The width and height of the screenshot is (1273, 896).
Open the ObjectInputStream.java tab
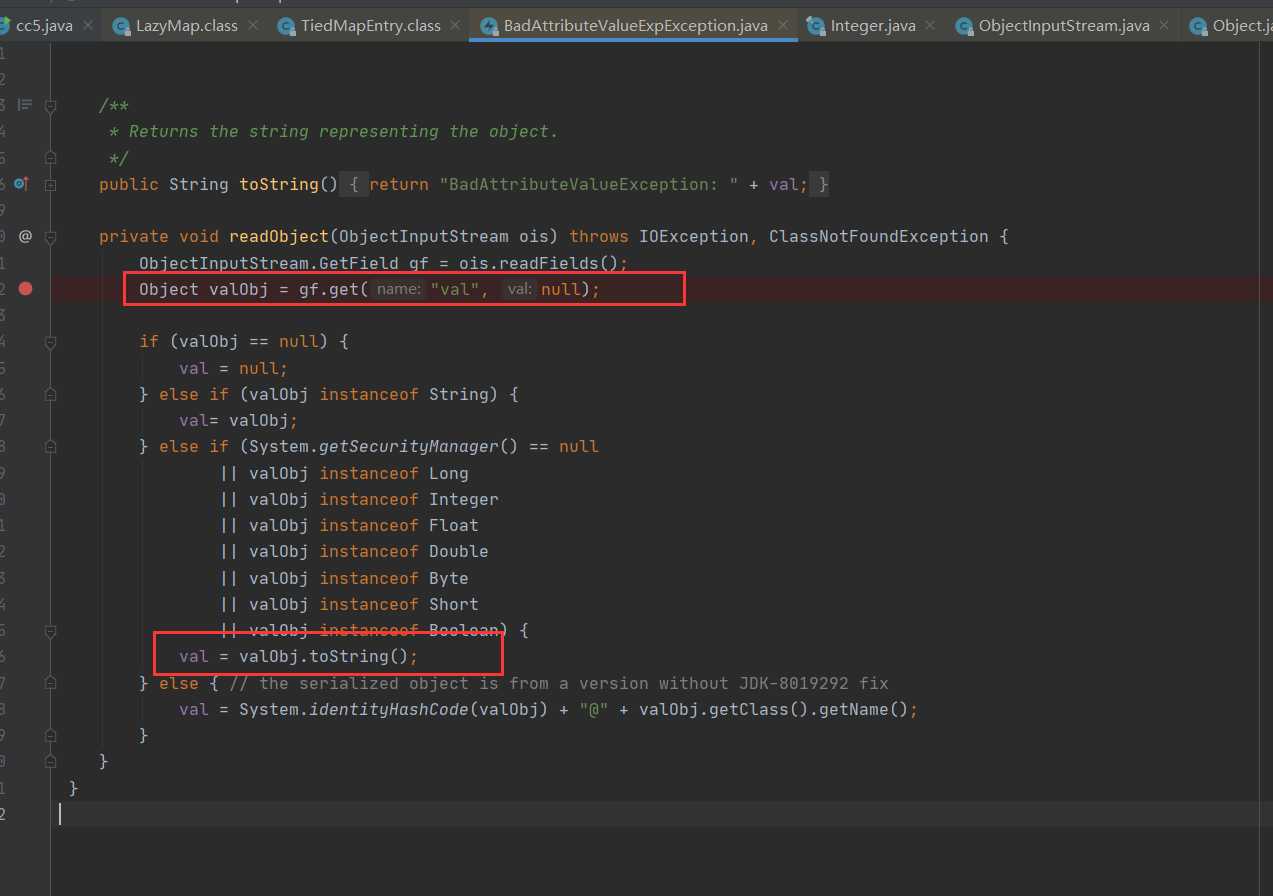point(1063,26)
